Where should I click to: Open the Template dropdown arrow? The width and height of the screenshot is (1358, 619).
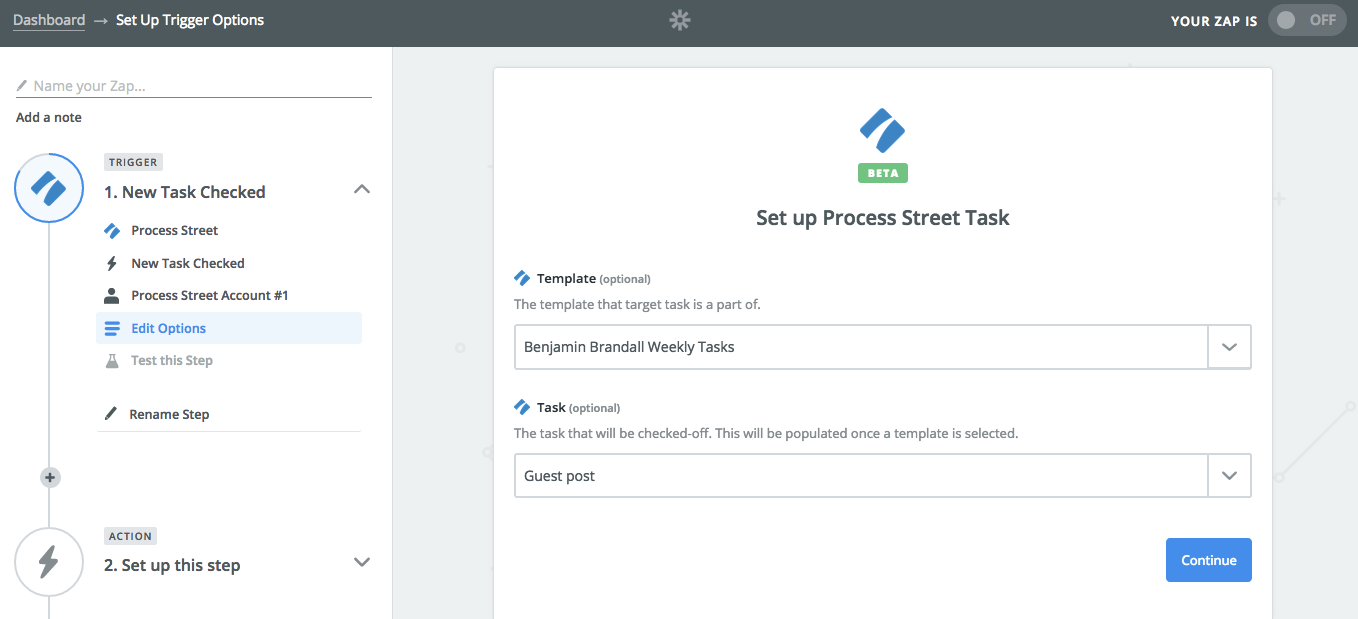(x=1230, y=347)
